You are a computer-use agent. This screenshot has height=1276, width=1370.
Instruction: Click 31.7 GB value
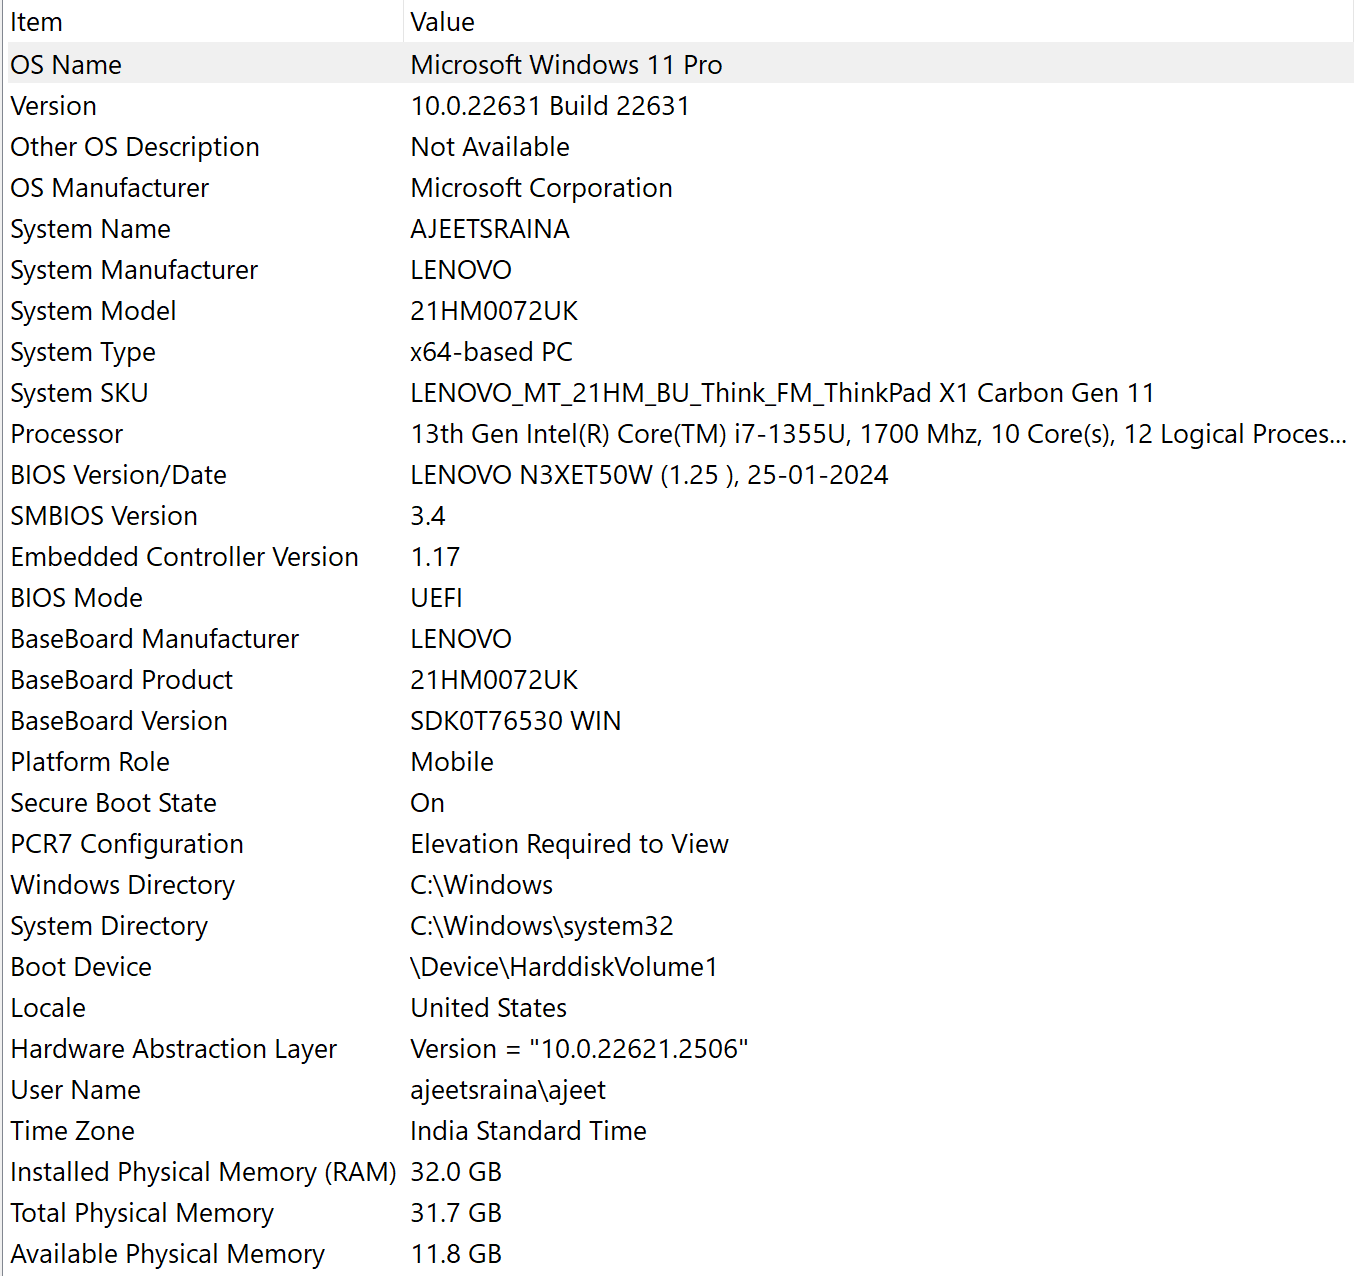tap(456, 1213)
